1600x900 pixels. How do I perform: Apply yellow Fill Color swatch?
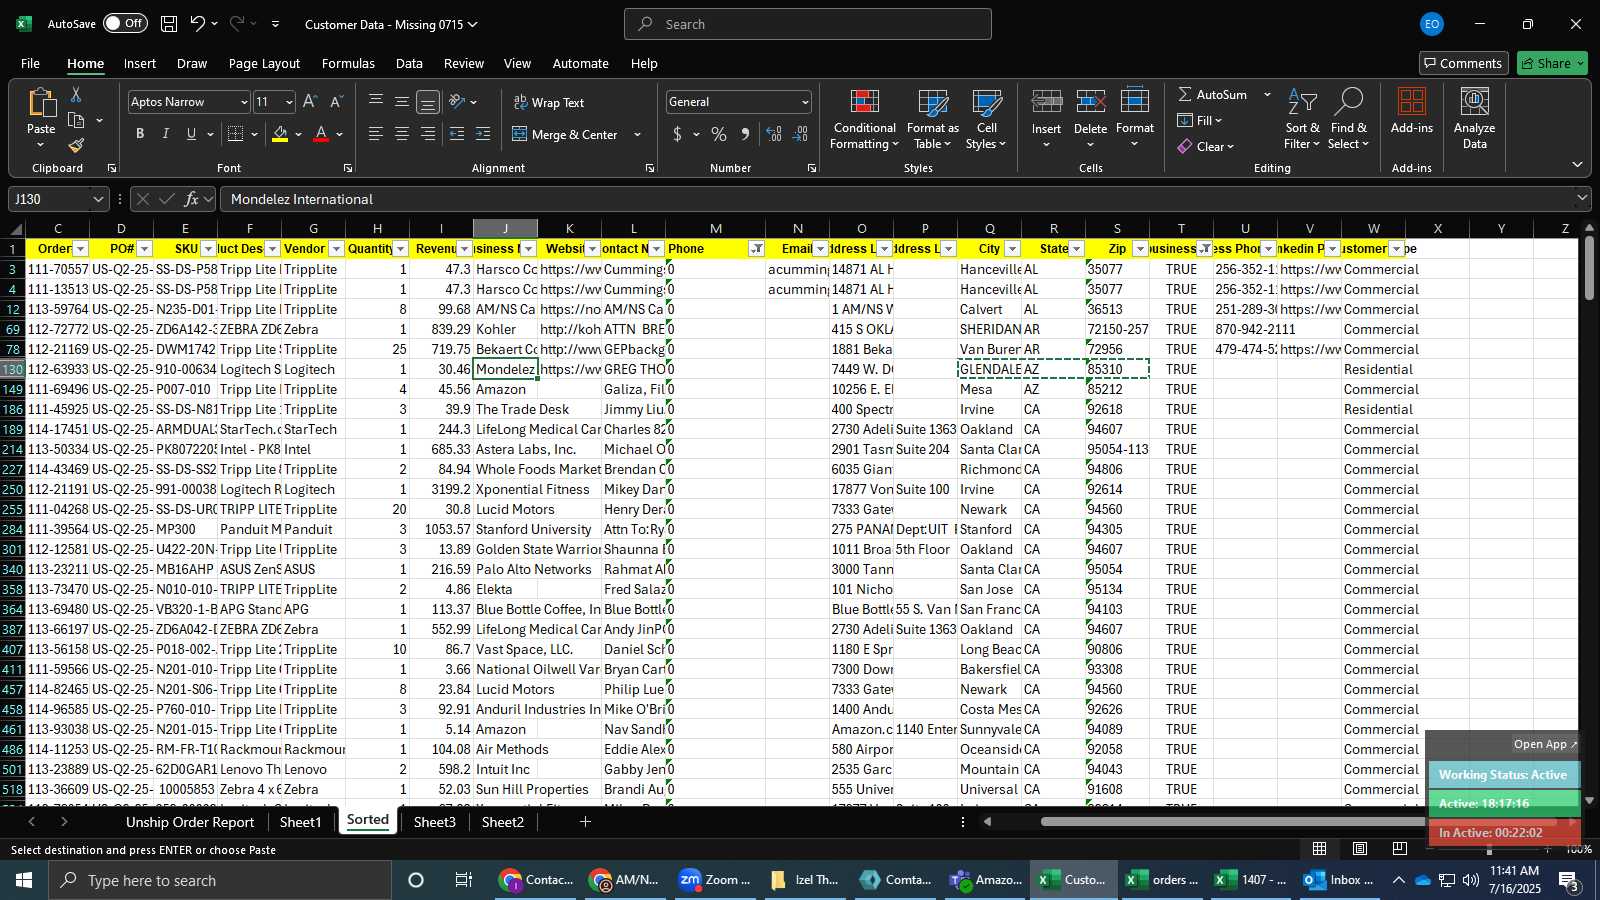[x=280, y=134]
